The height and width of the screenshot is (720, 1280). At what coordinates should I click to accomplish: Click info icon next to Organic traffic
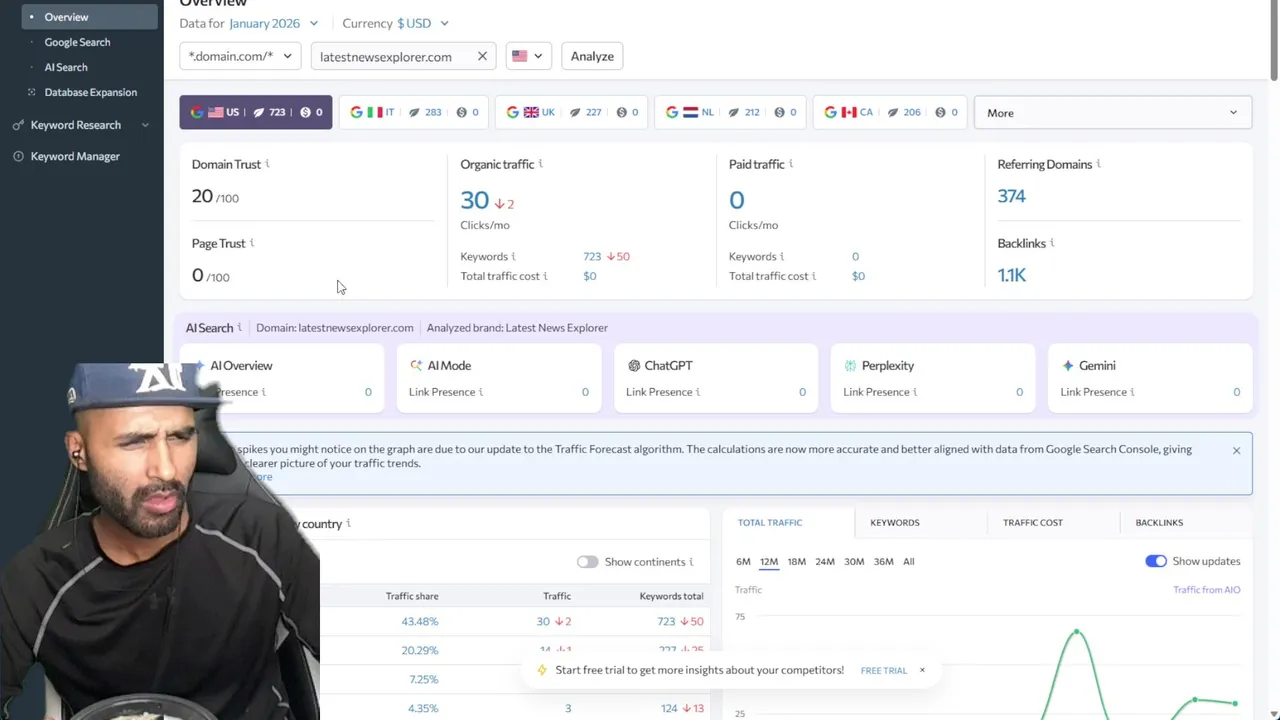541,164
